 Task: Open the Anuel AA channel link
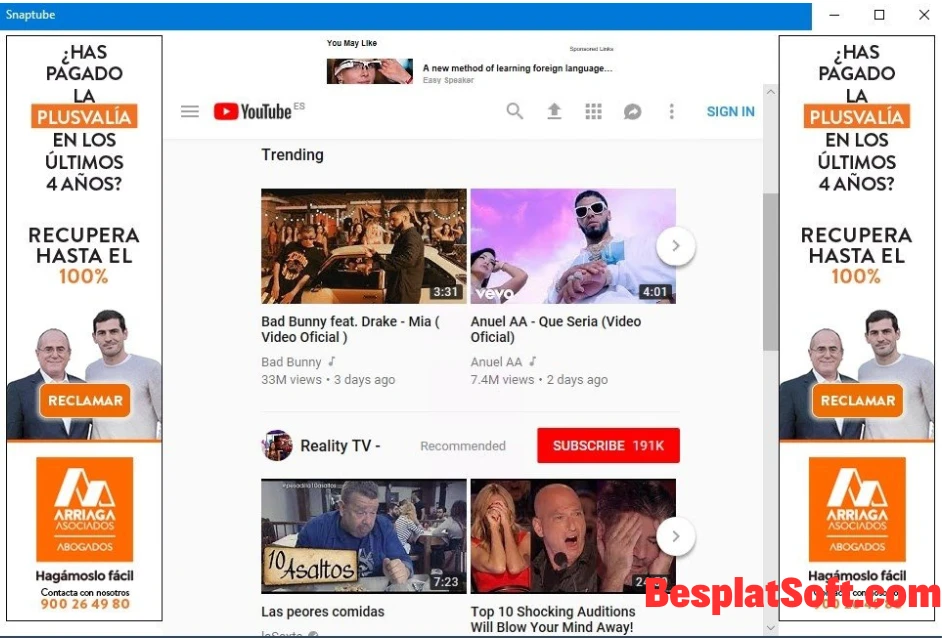[495, 361]
